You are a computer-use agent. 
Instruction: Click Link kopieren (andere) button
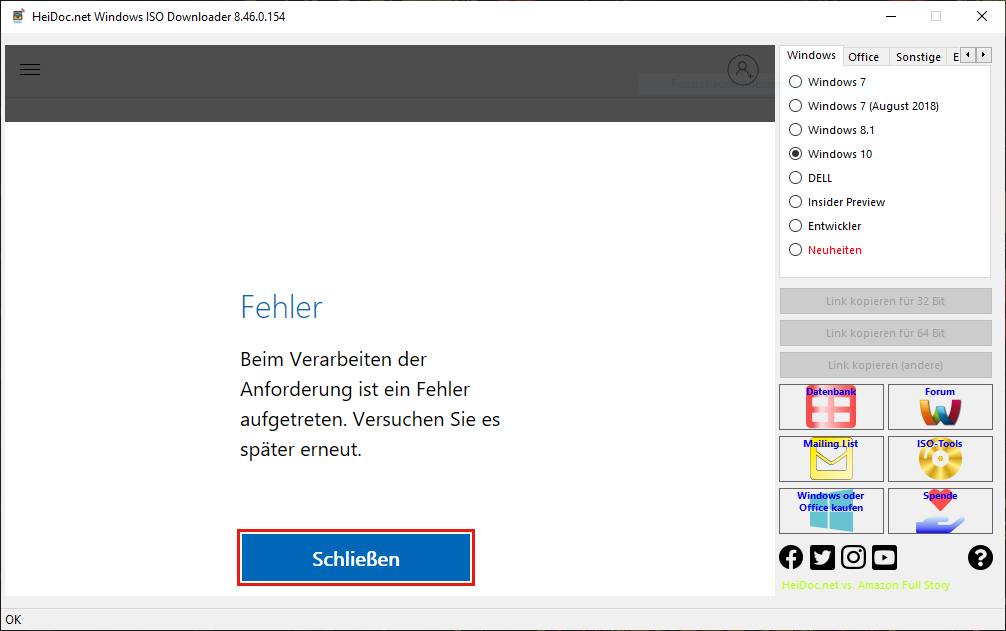pyautogui.click(x=885, y=365)
